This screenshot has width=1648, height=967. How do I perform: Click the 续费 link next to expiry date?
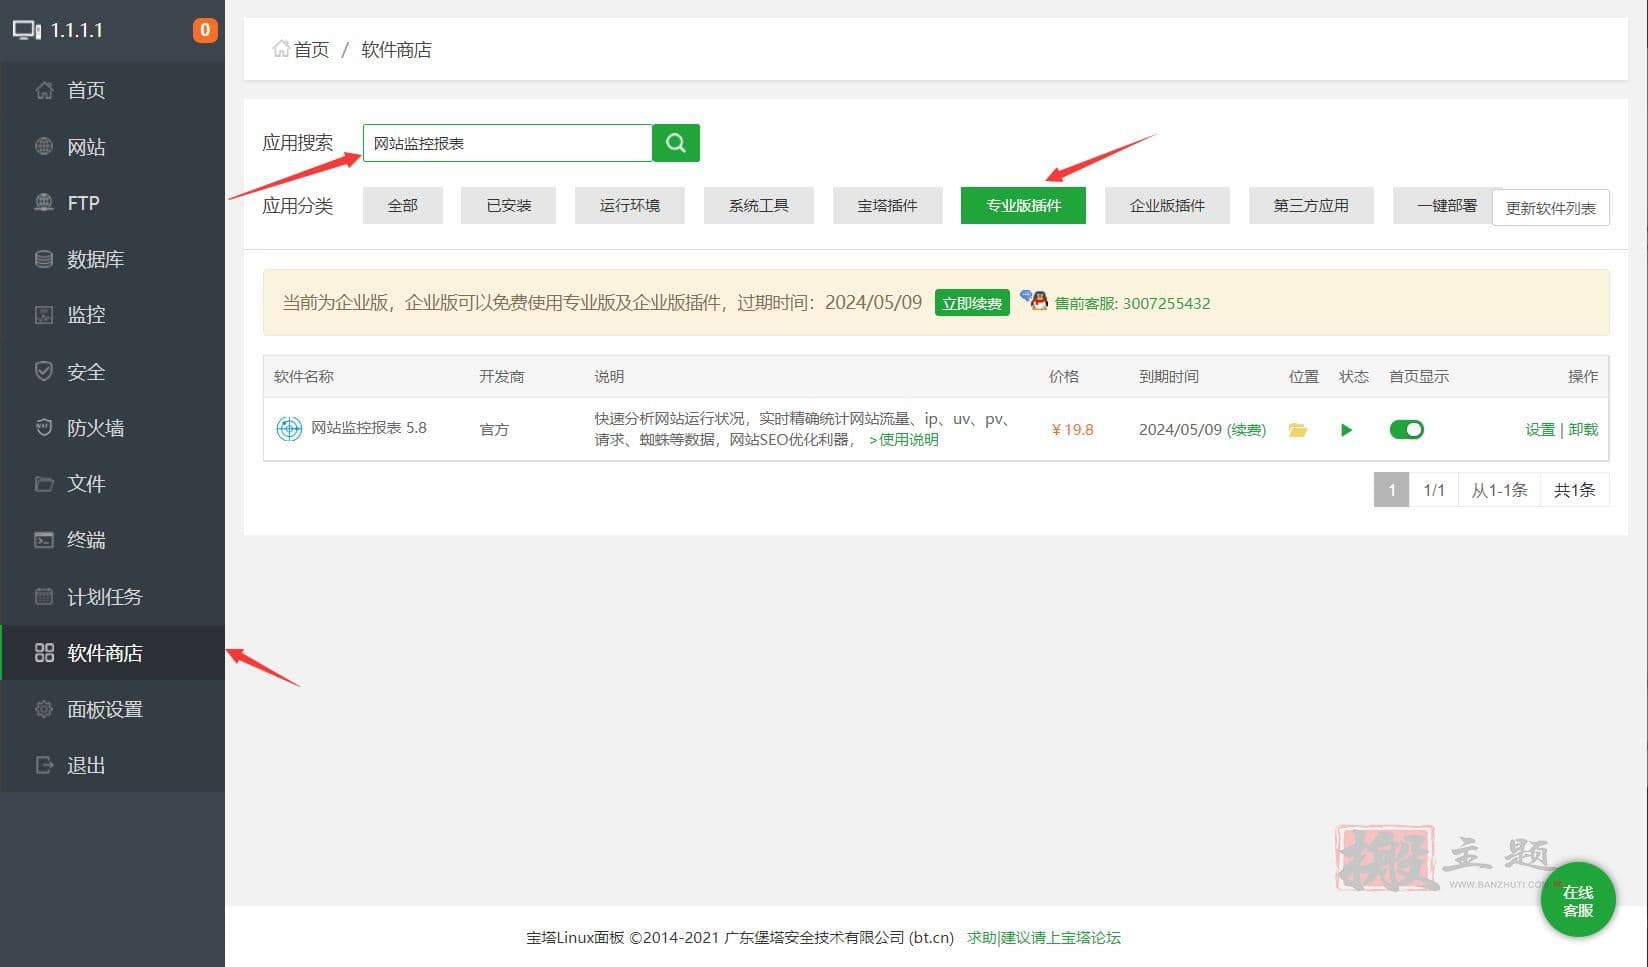point(1246,430)
